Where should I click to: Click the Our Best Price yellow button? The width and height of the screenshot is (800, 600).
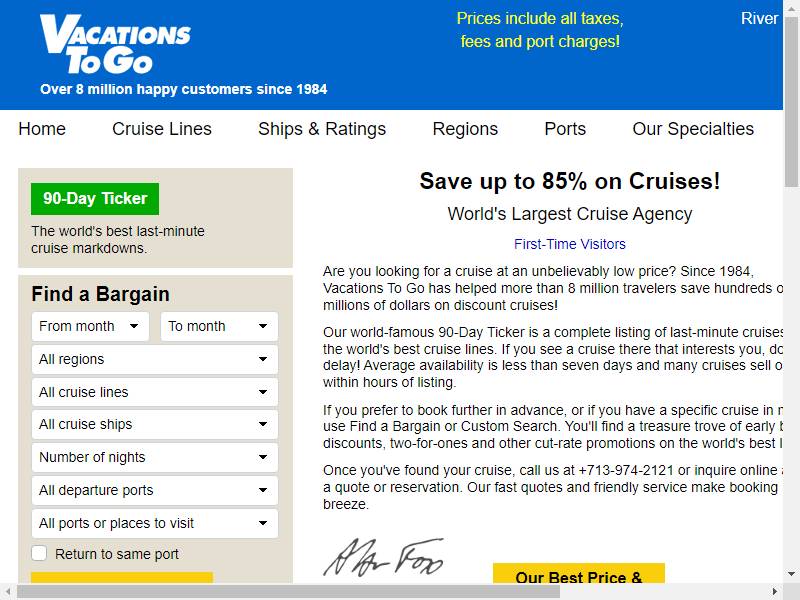point(579,573)
